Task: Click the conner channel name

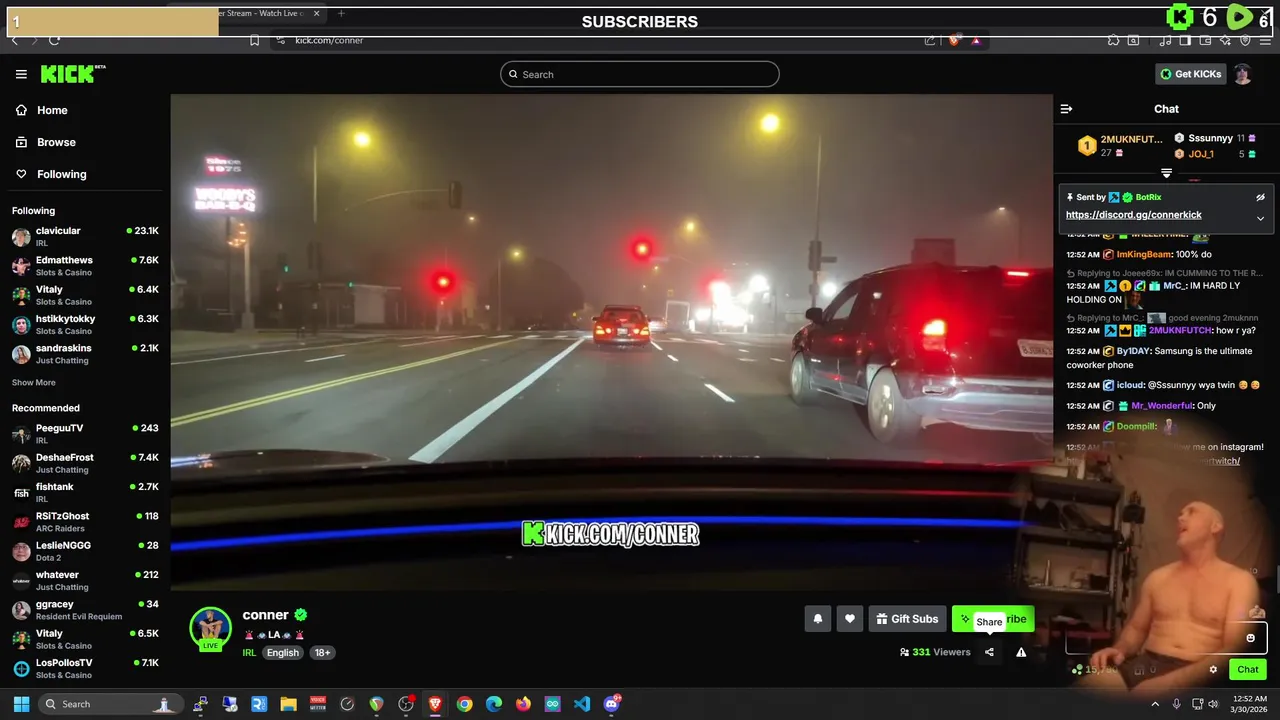Action: [265, 615]
